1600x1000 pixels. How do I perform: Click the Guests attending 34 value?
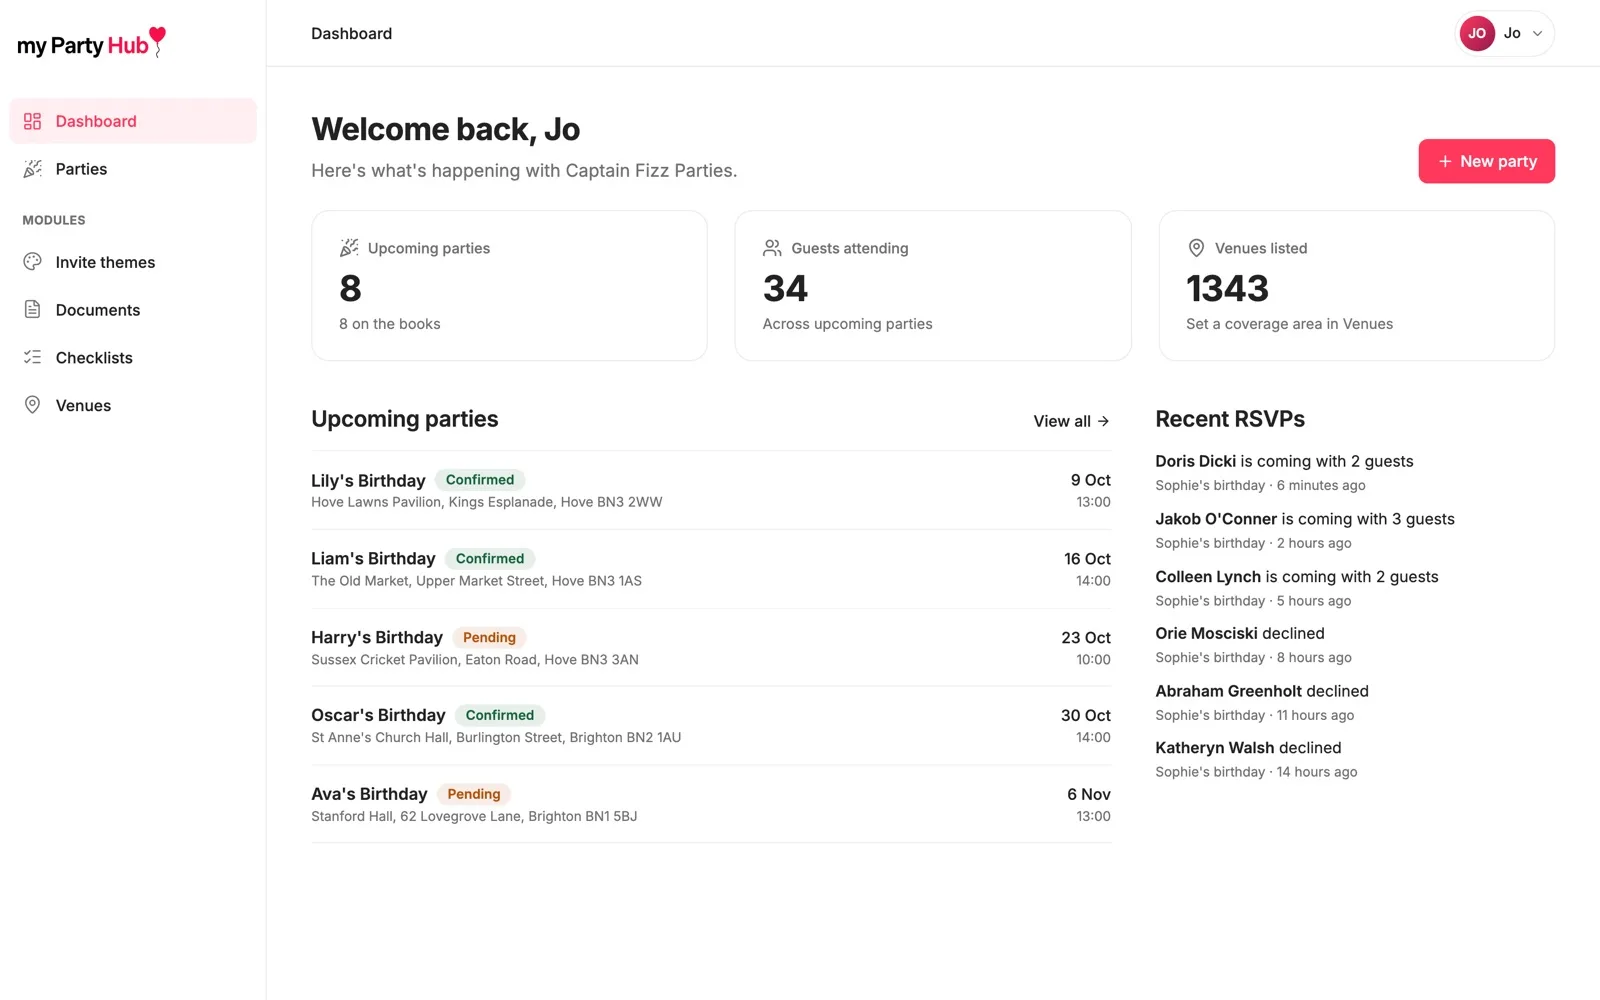(x=785, y=288)
